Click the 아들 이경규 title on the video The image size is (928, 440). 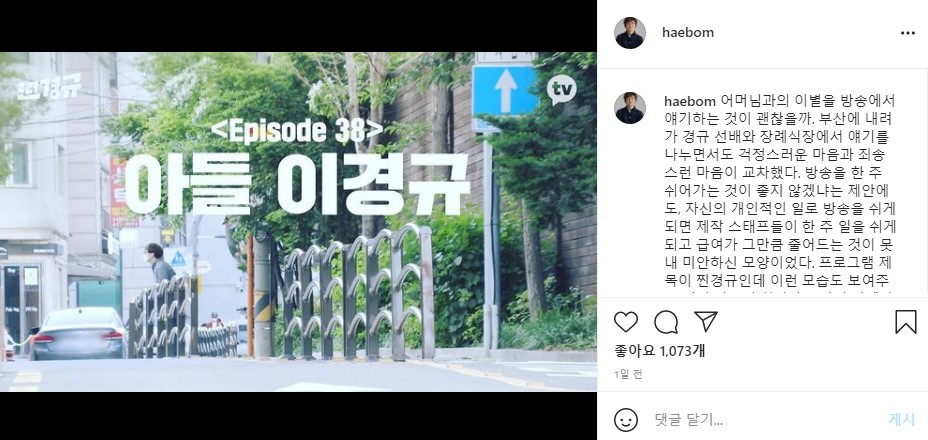297,184
